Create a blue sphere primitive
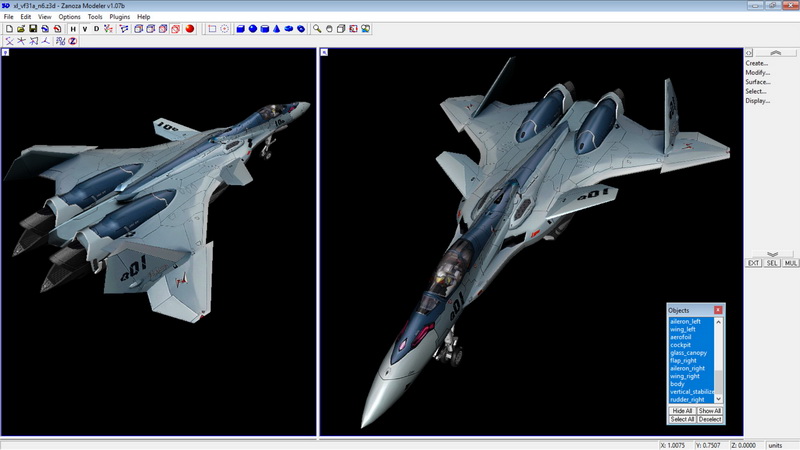 [x=253, y=29]
